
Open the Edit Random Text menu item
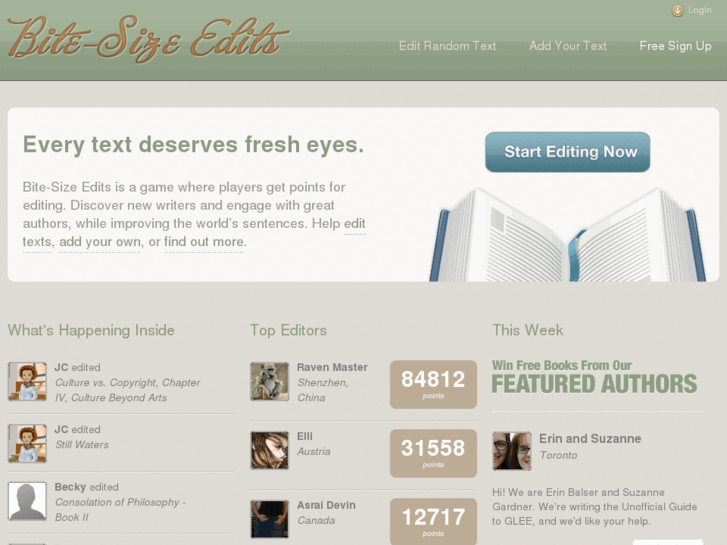click(x=447, y=46)
